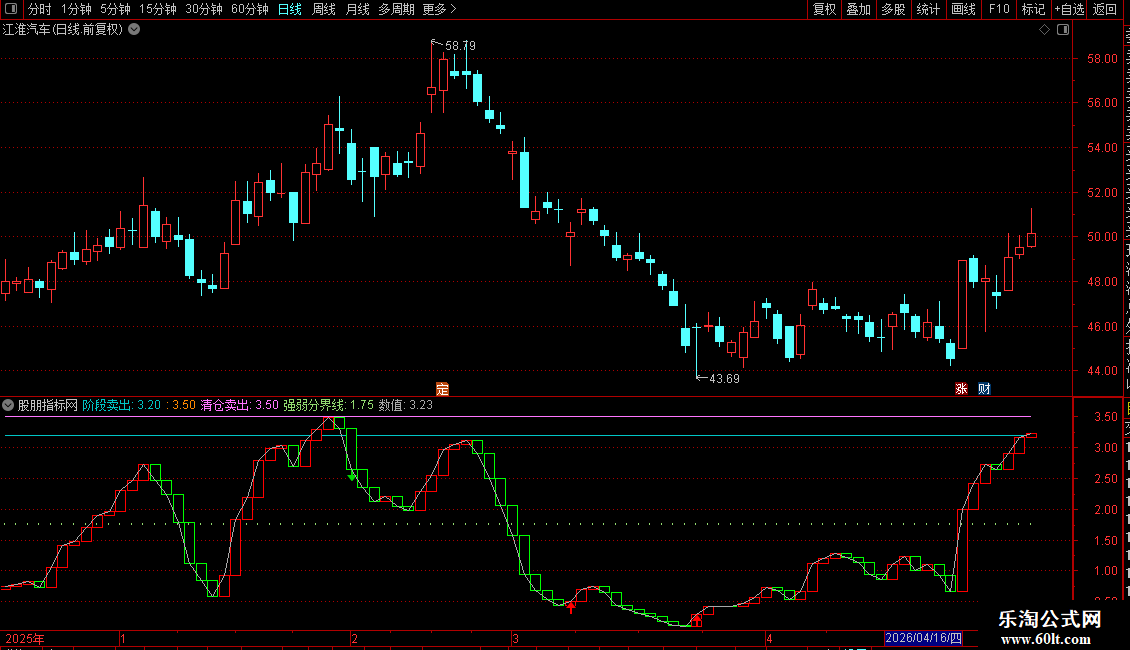Image resolution: width=1130 pixels, height=650 pixels.
Task: Select the 5分钟 period tab
Action: coord(115,9)
